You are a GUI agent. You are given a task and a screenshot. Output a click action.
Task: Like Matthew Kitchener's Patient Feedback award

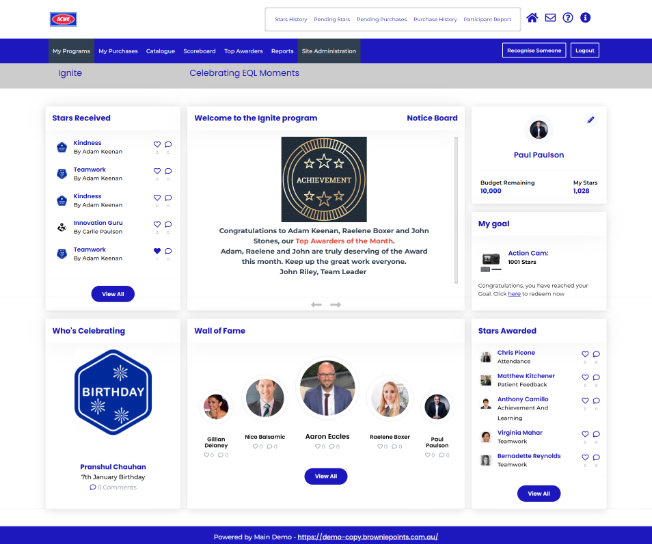(x=585, y=379)
